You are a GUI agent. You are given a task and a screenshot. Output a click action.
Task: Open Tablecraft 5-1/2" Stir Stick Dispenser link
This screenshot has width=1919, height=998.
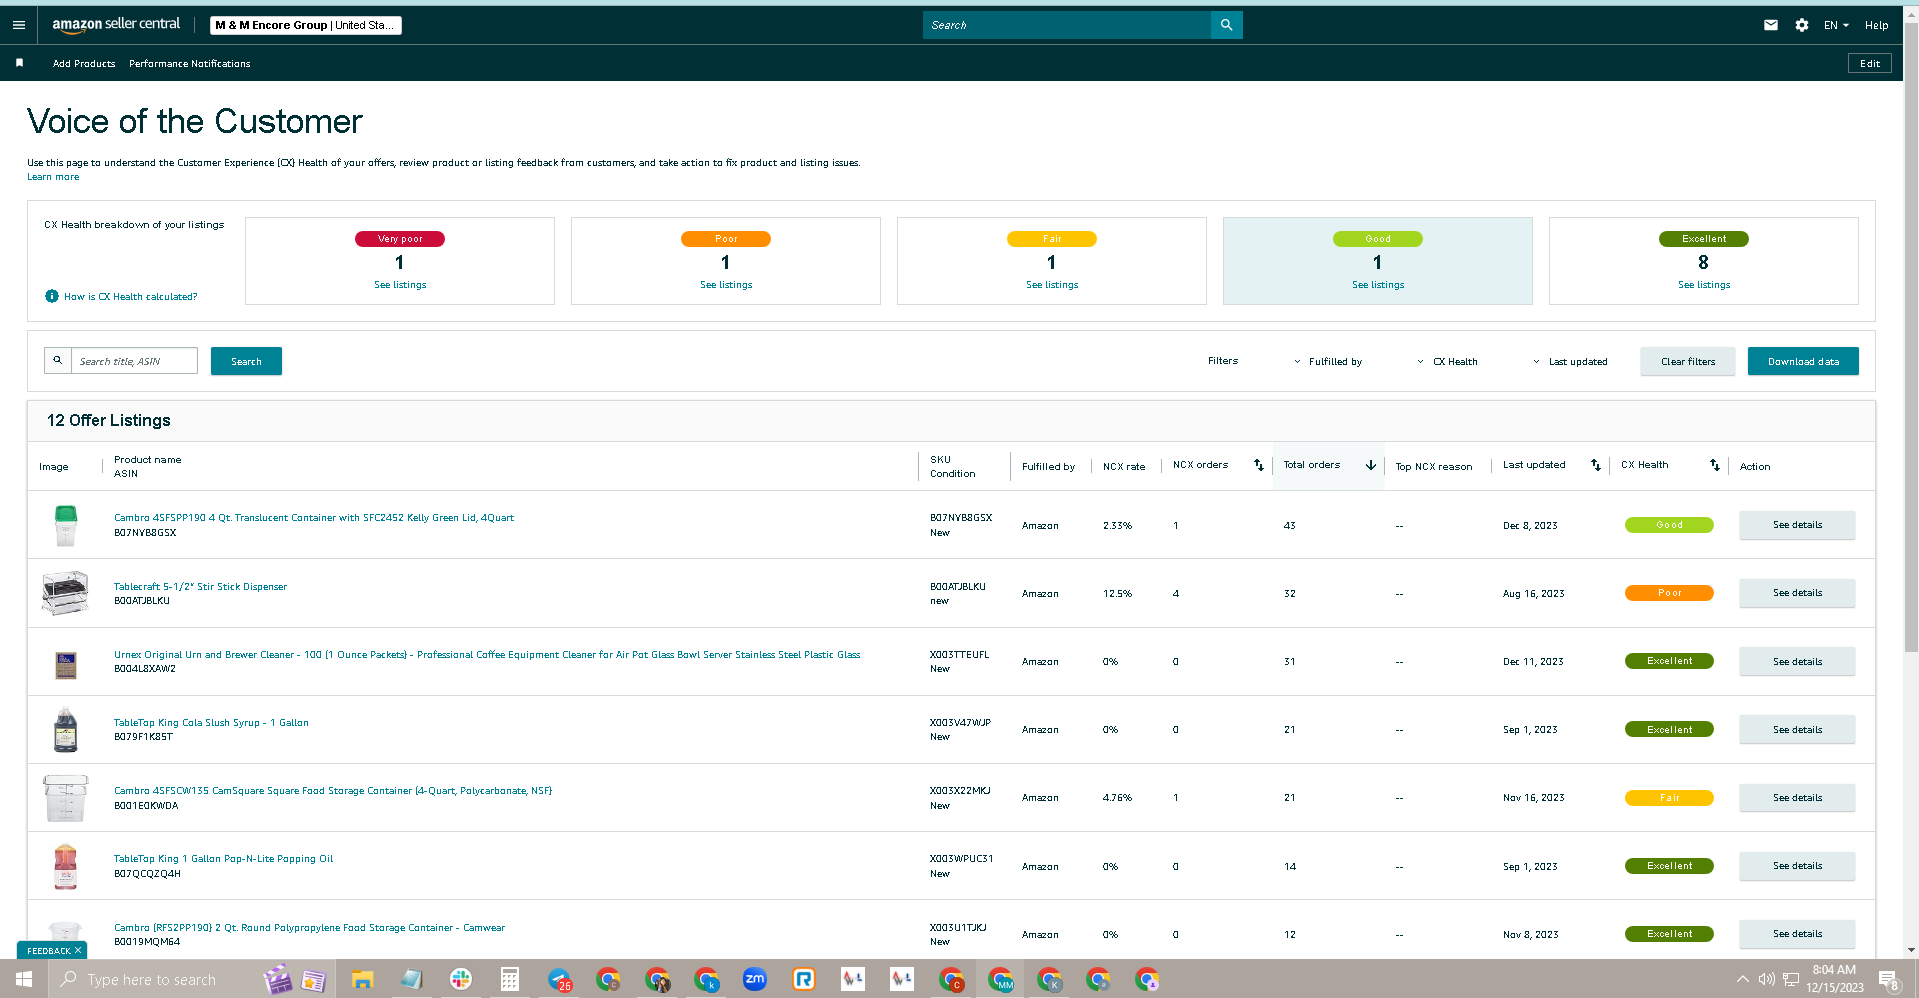click(x=200, y=586)
